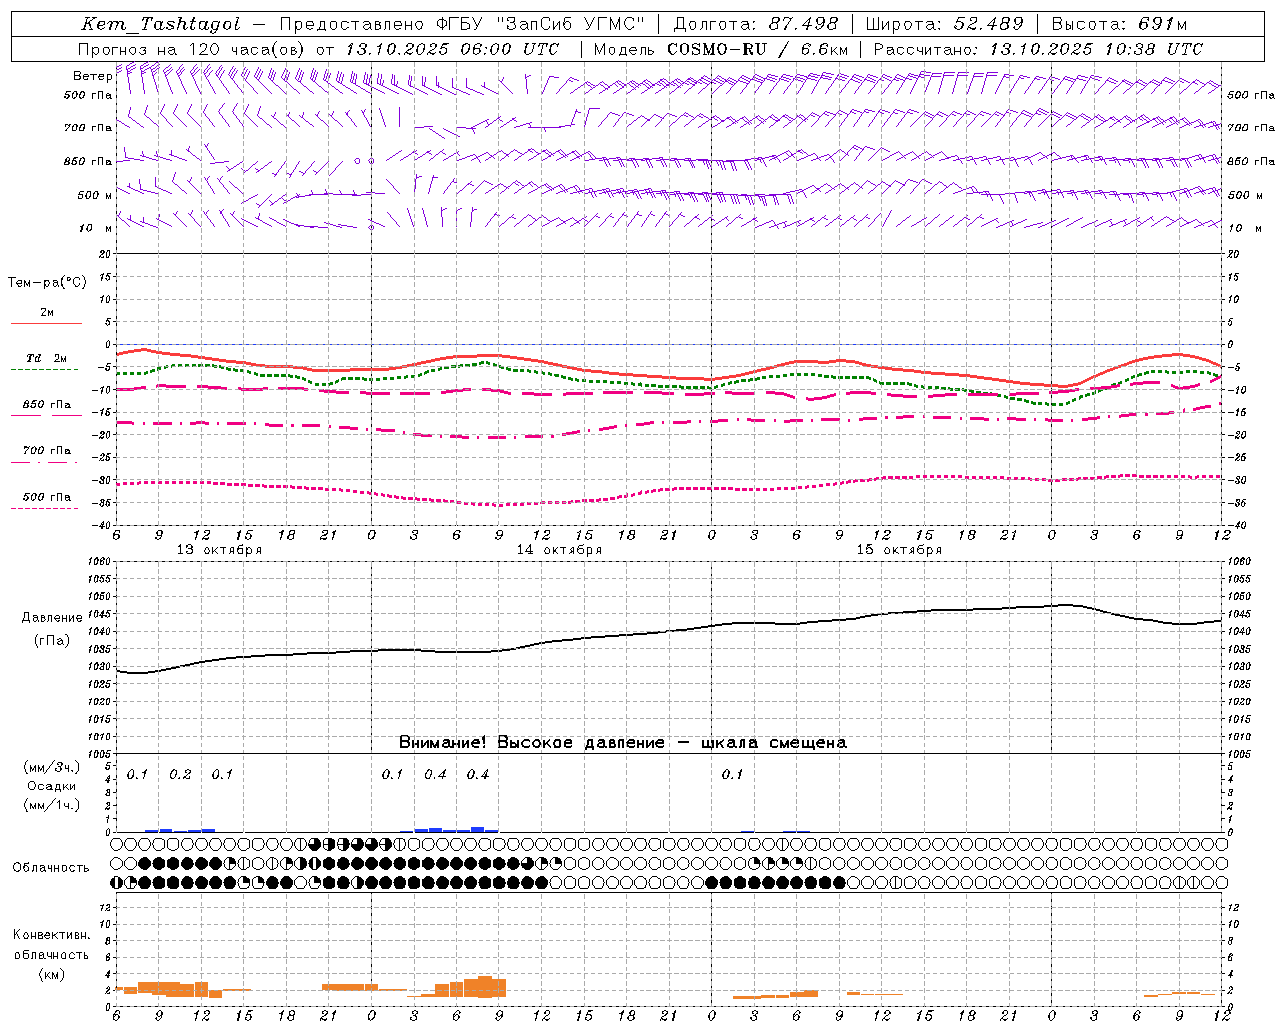Click the Модель COSMO-RU / 6.6км text

721,49
